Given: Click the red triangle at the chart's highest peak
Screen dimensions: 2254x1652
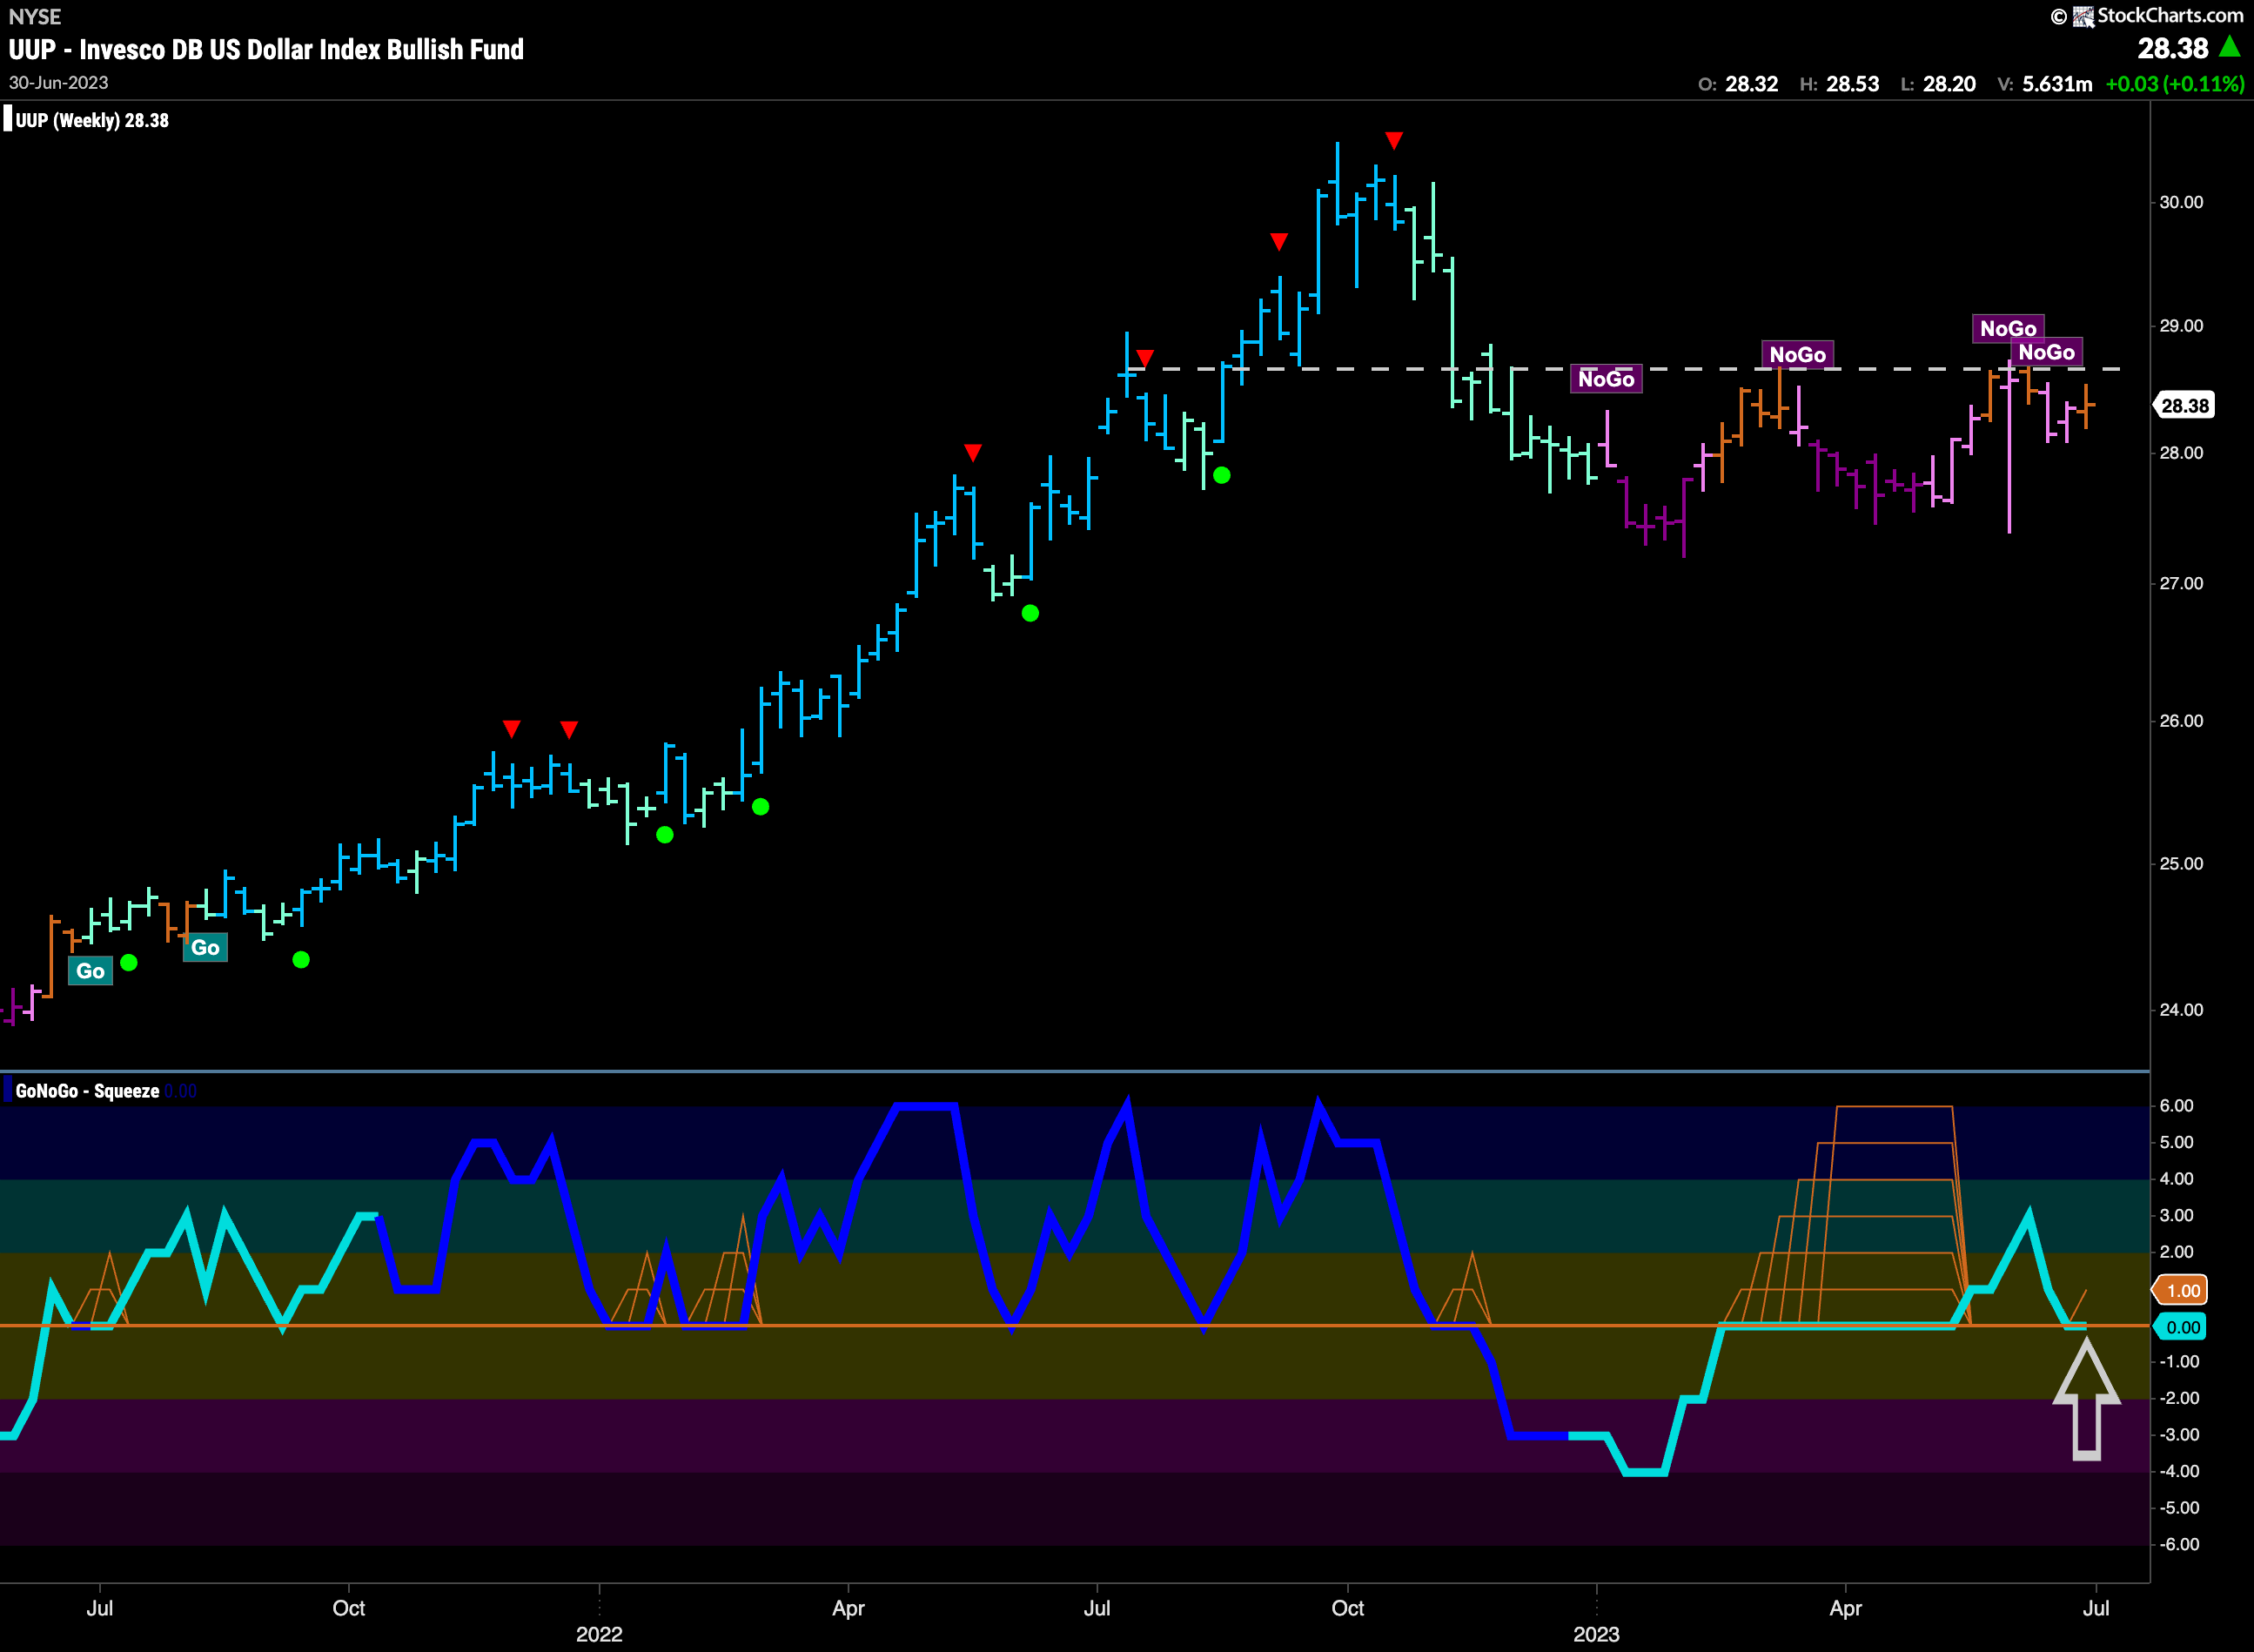Looking at the screenshot, I should (1394, 141).
